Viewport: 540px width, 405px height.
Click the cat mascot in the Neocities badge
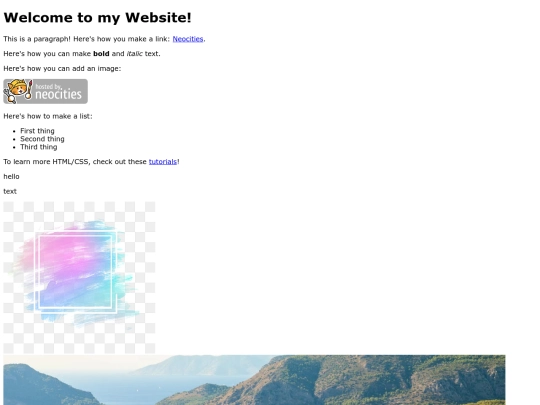(x=18, y=91)
